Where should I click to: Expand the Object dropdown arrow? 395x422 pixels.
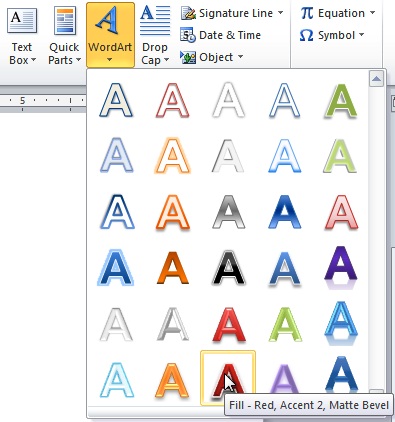point(240,57)
